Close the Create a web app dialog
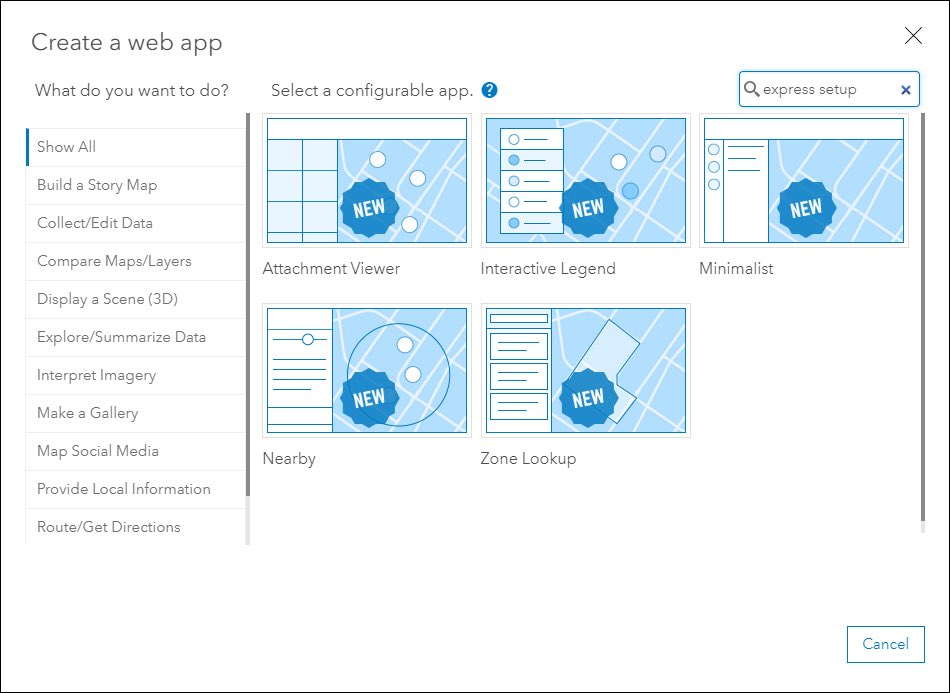The width and height of the screenshot is (950, 693). point(913,36)
